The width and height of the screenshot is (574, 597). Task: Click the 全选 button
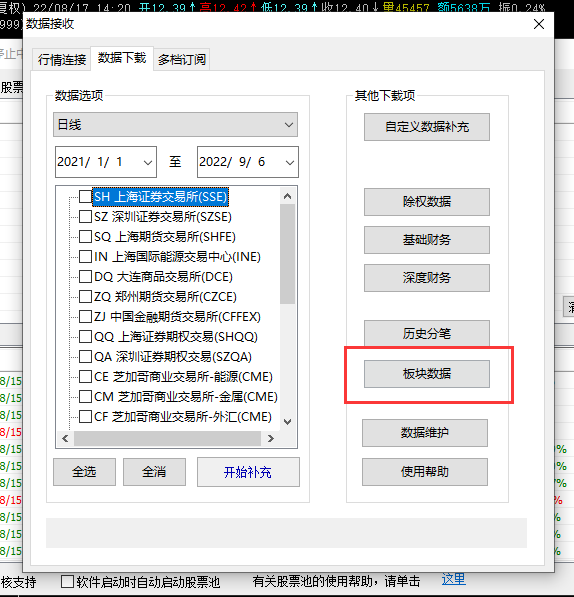(x=84, y=472)
